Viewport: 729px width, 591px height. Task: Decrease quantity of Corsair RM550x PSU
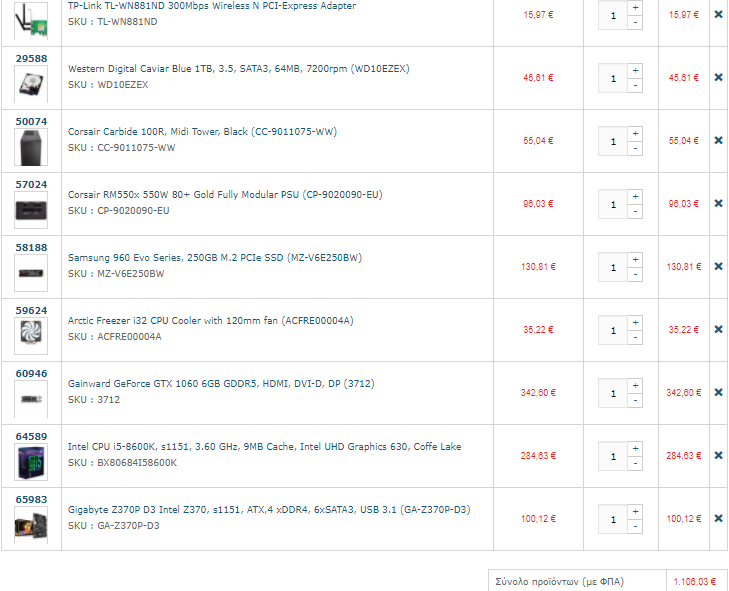[635, 212]
